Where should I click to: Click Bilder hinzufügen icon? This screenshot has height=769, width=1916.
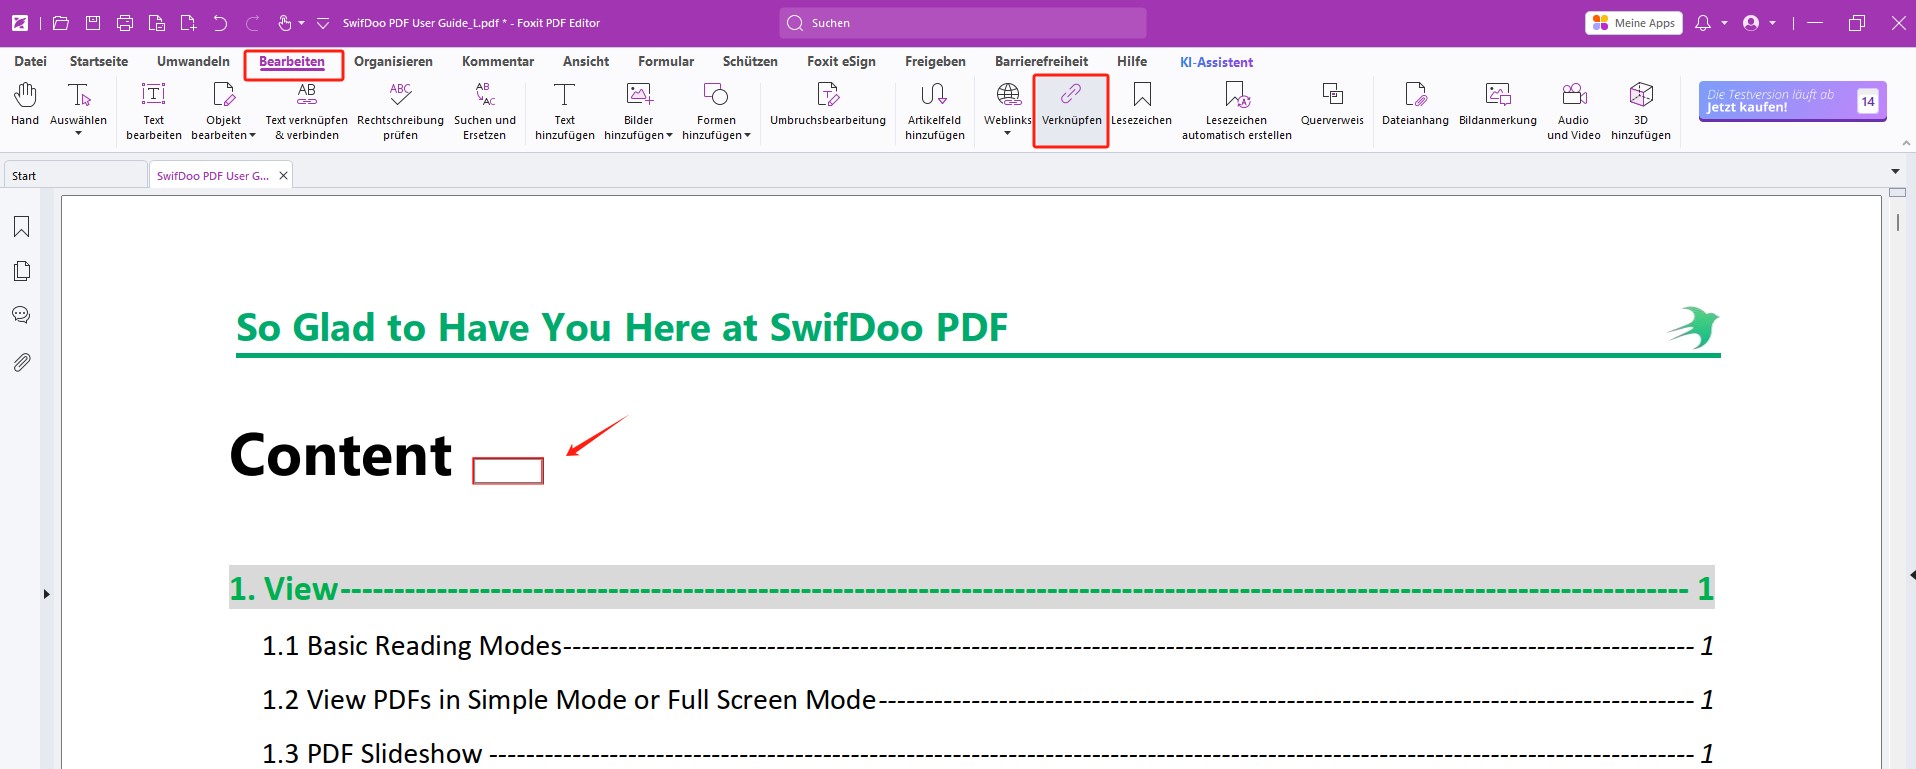639,94
